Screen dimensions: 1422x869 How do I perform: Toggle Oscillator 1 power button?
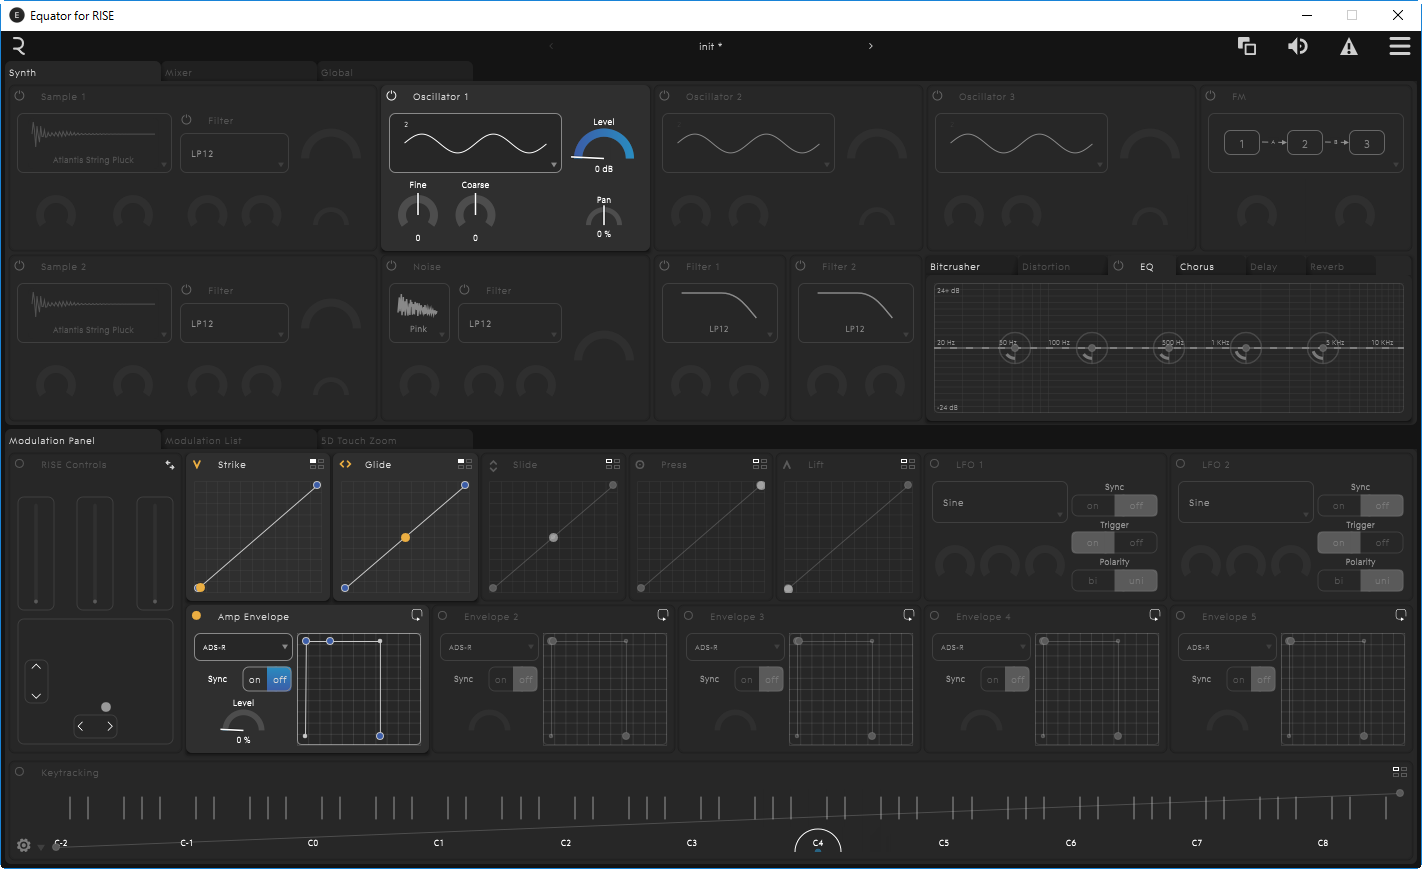(x=392, y=96)
